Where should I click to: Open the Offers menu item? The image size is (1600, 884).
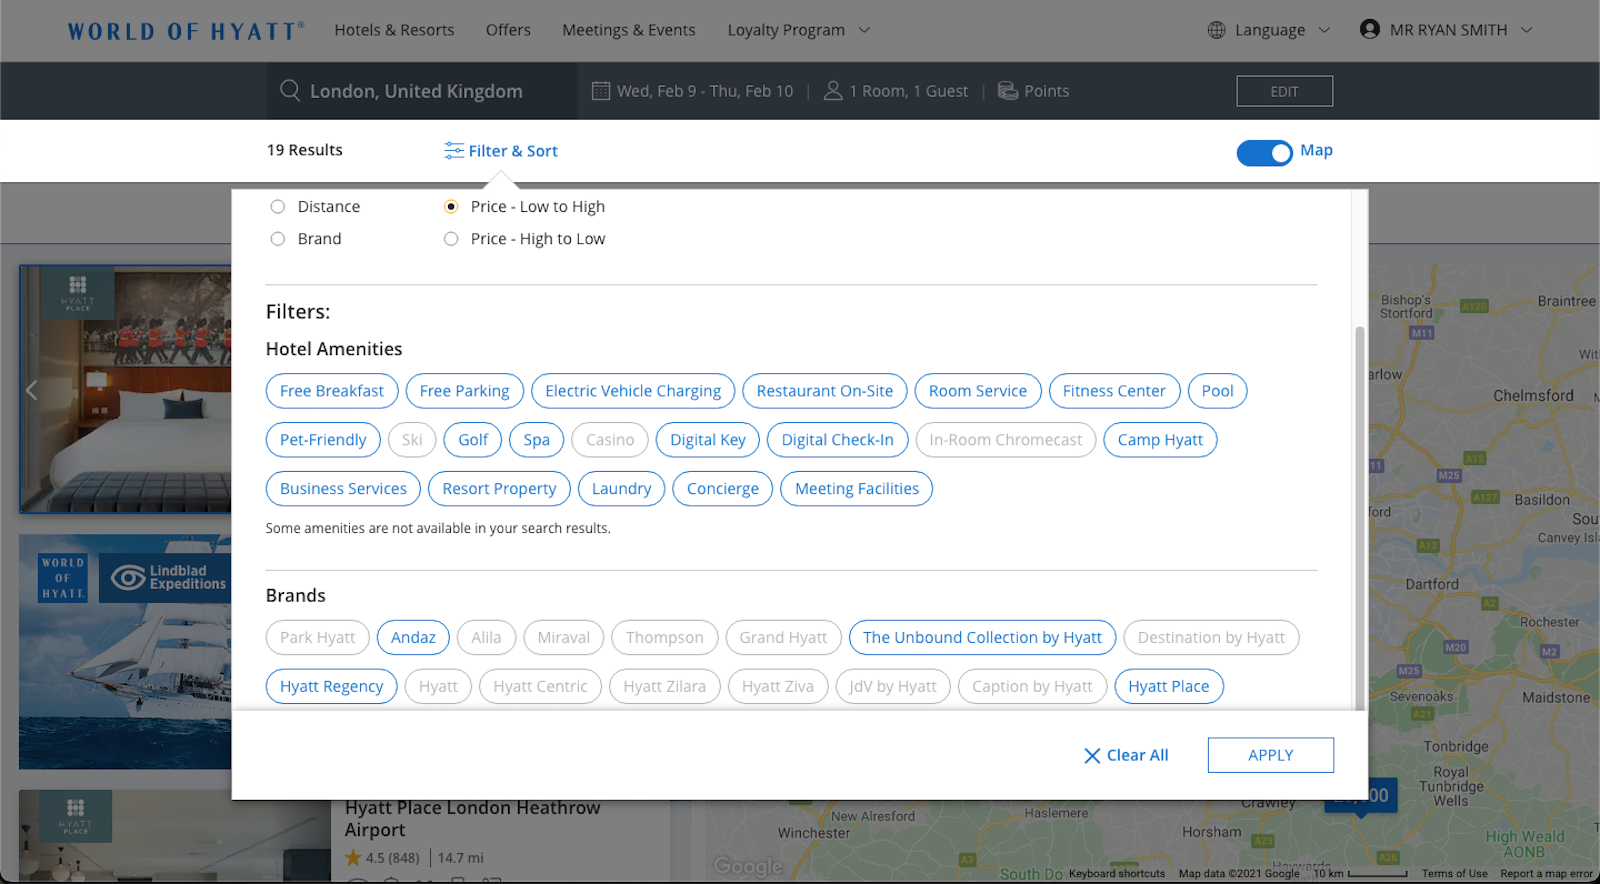click(x=508, y=30)
